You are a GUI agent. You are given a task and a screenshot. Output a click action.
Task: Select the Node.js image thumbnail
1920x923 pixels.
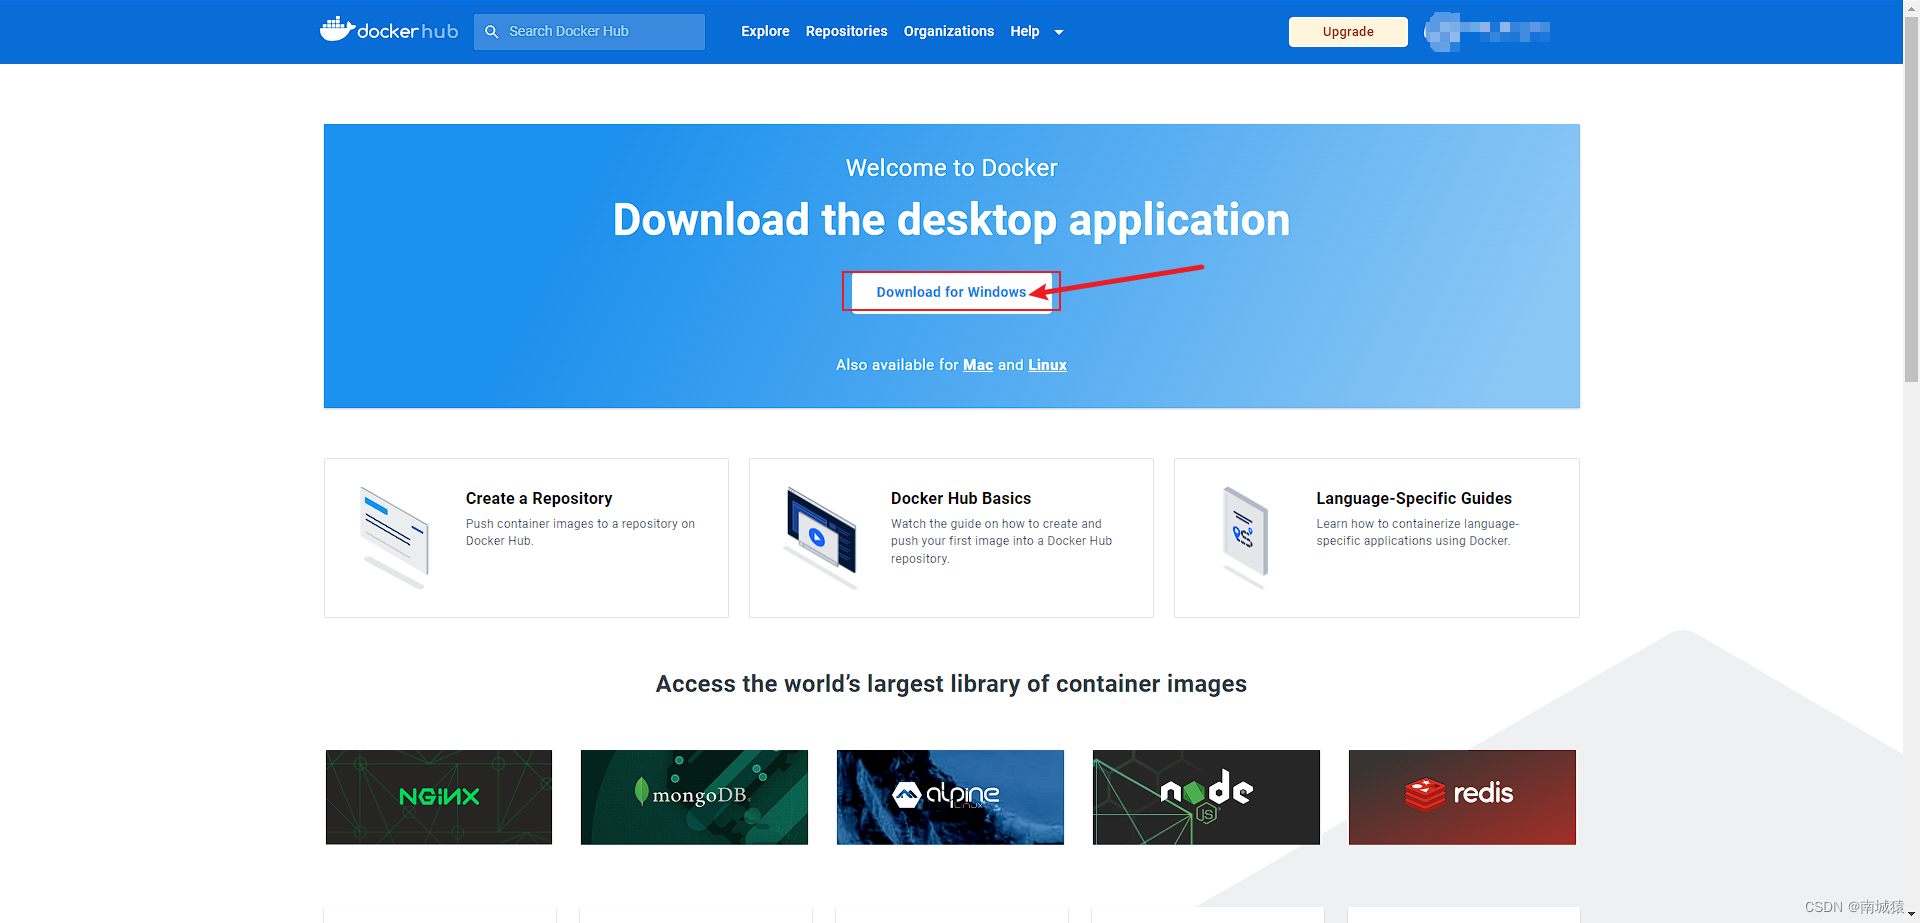tap(1206, 797)
